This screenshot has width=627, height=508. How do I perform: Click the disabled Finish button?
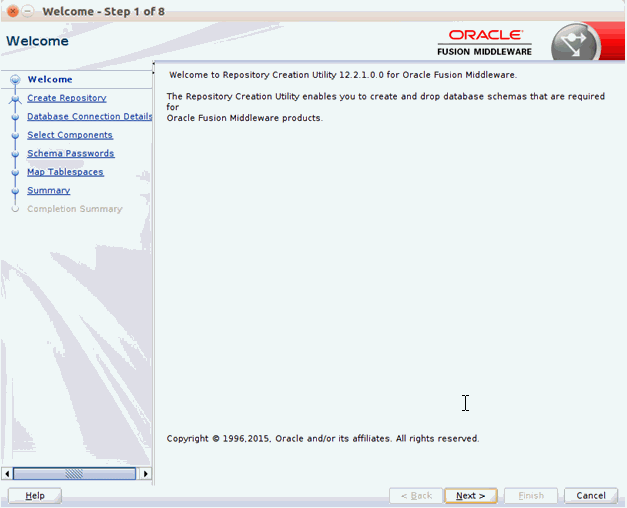[x=531, y=496]
